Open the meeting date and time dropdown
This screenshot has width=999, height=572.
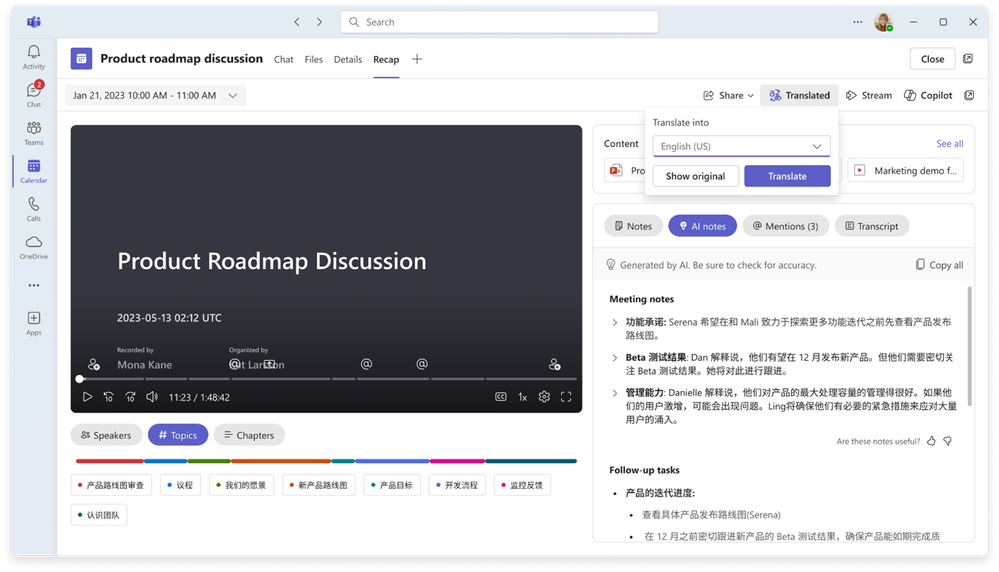click(155, 96)
